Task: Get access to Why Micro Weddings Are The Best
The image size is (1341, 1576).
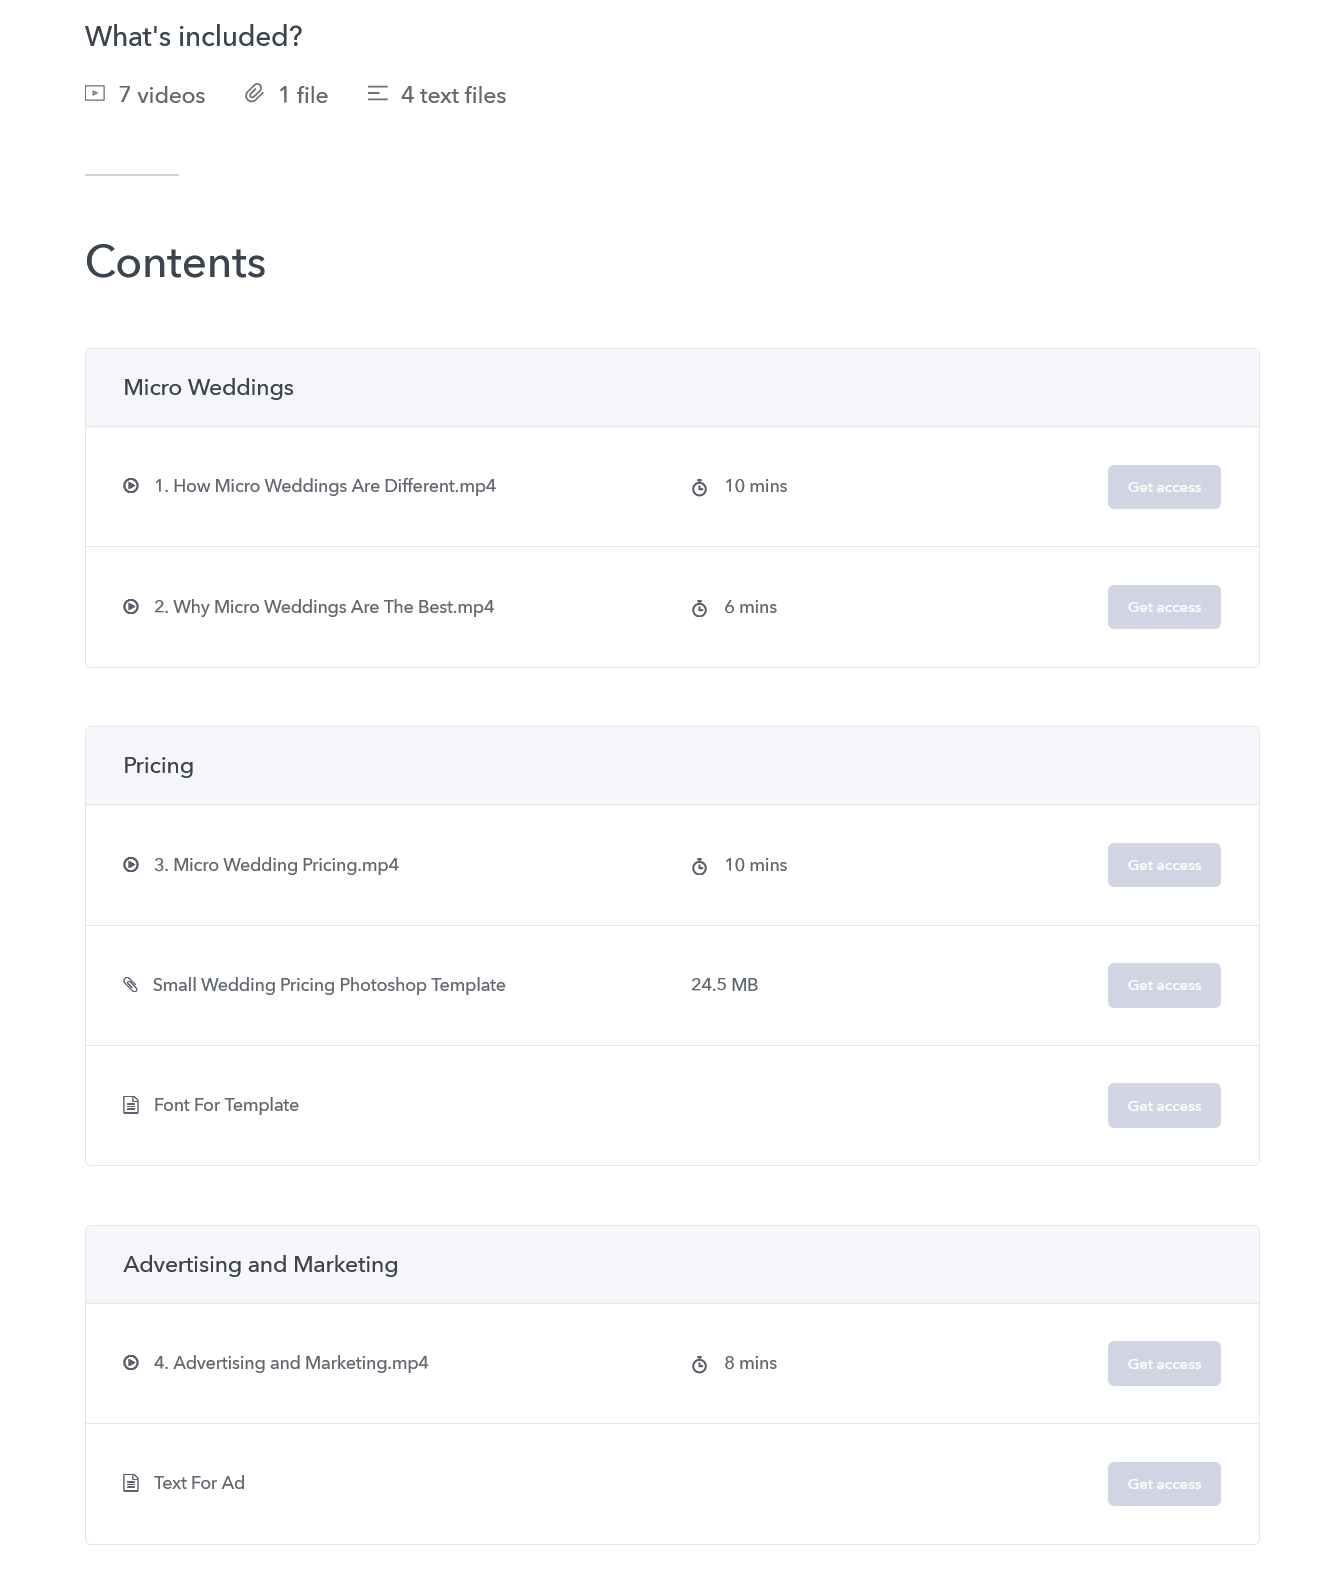Action: 1164,607
